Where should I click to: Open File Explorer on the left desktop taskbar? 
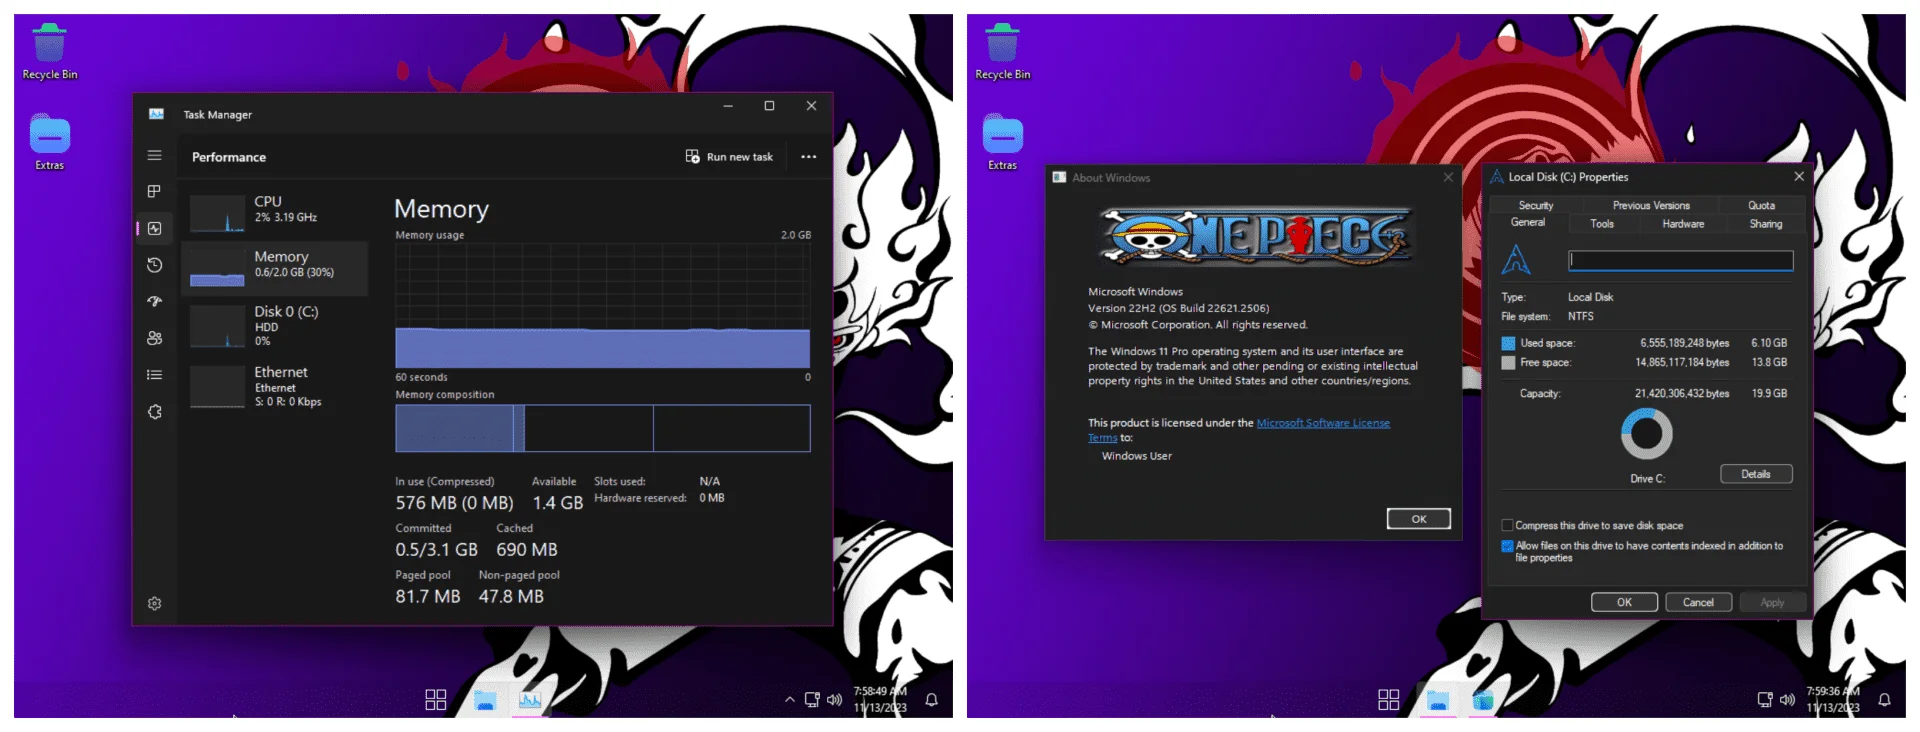(x=485, y=700)
